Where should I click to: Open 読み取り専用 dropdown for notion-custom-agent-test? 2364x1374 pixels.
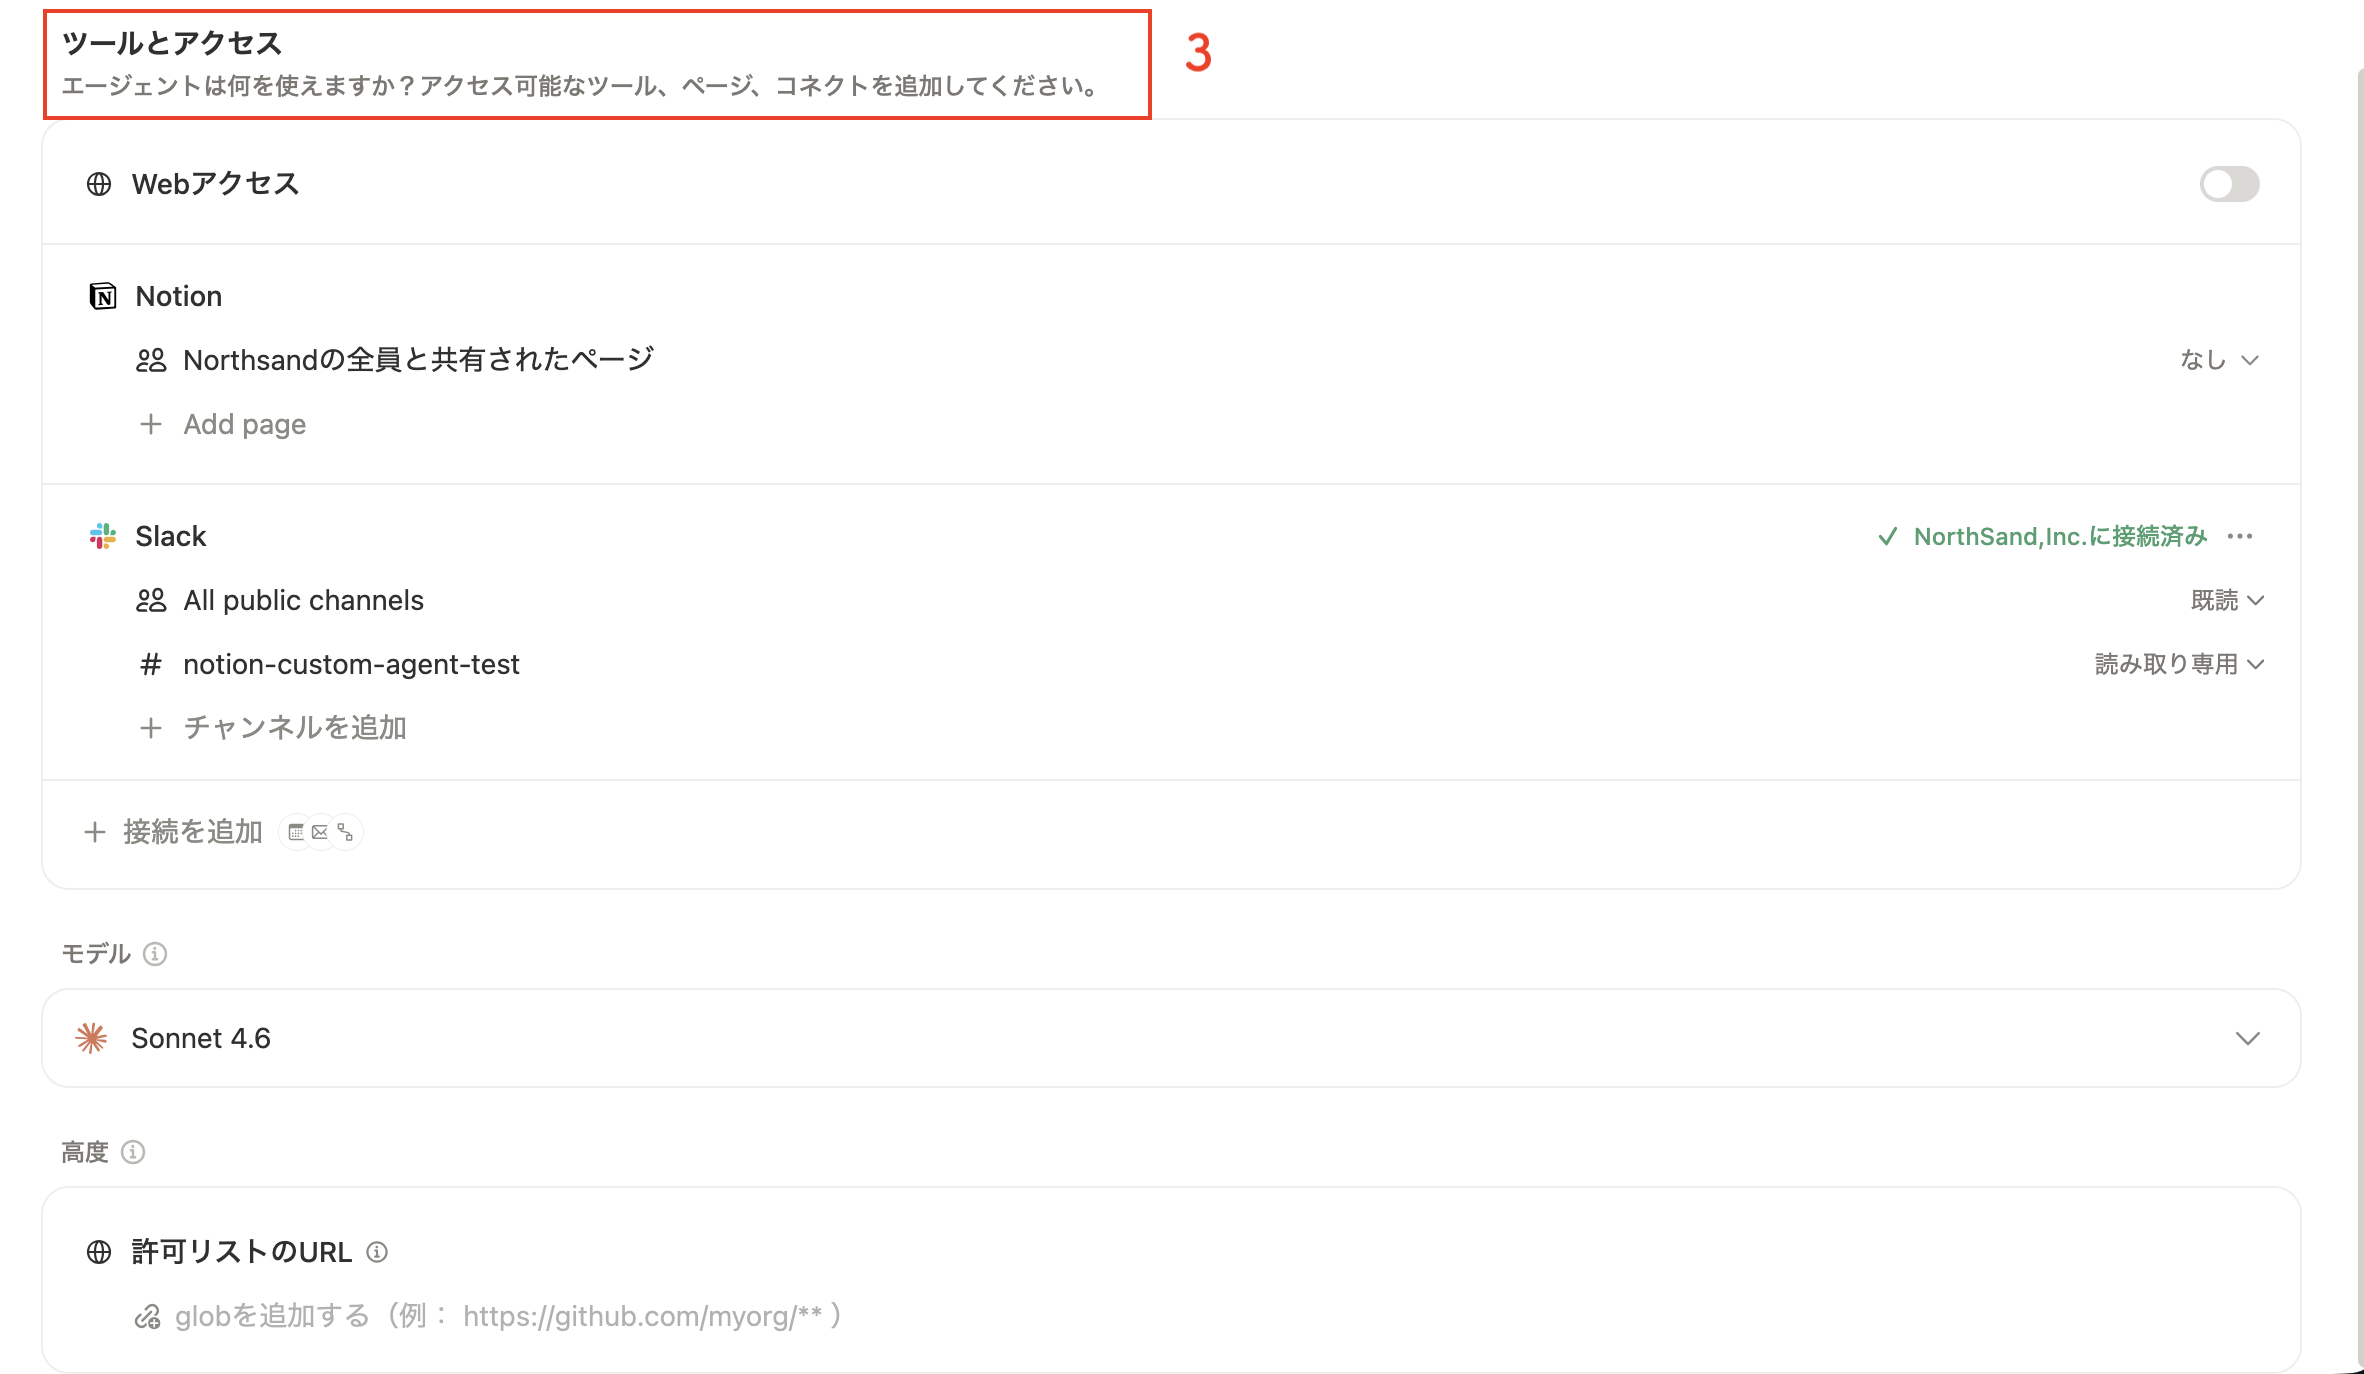coord(2178,664)
